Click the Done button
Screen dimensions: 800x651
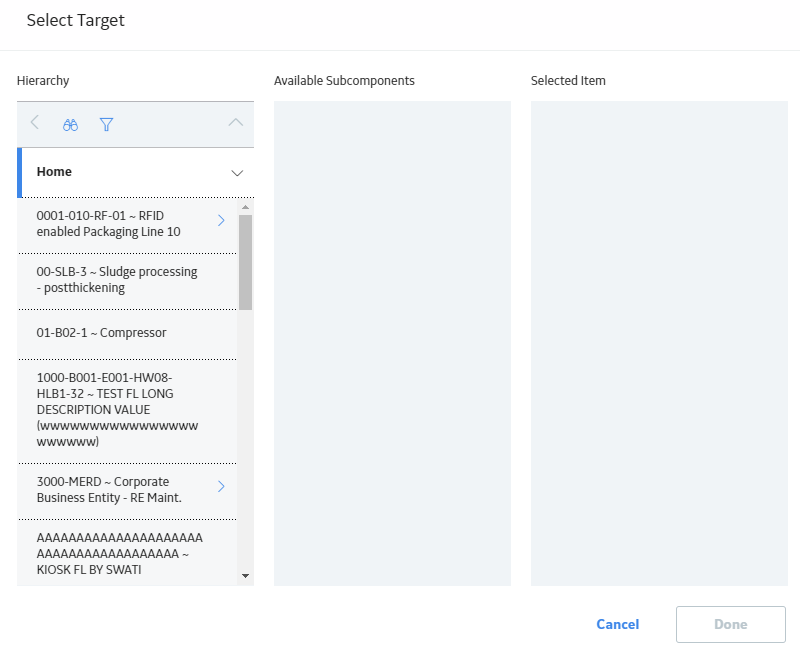click(731, 624)
